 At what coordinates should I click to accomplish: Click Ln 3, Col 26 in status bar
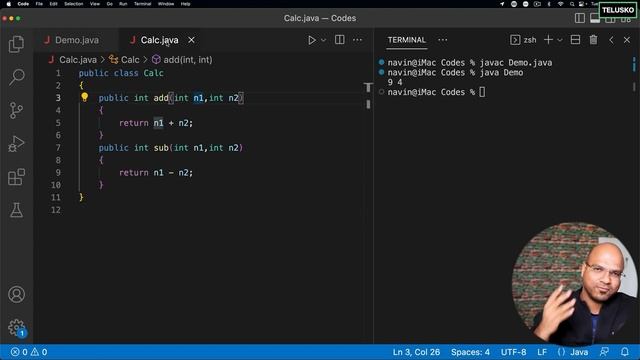416,352
